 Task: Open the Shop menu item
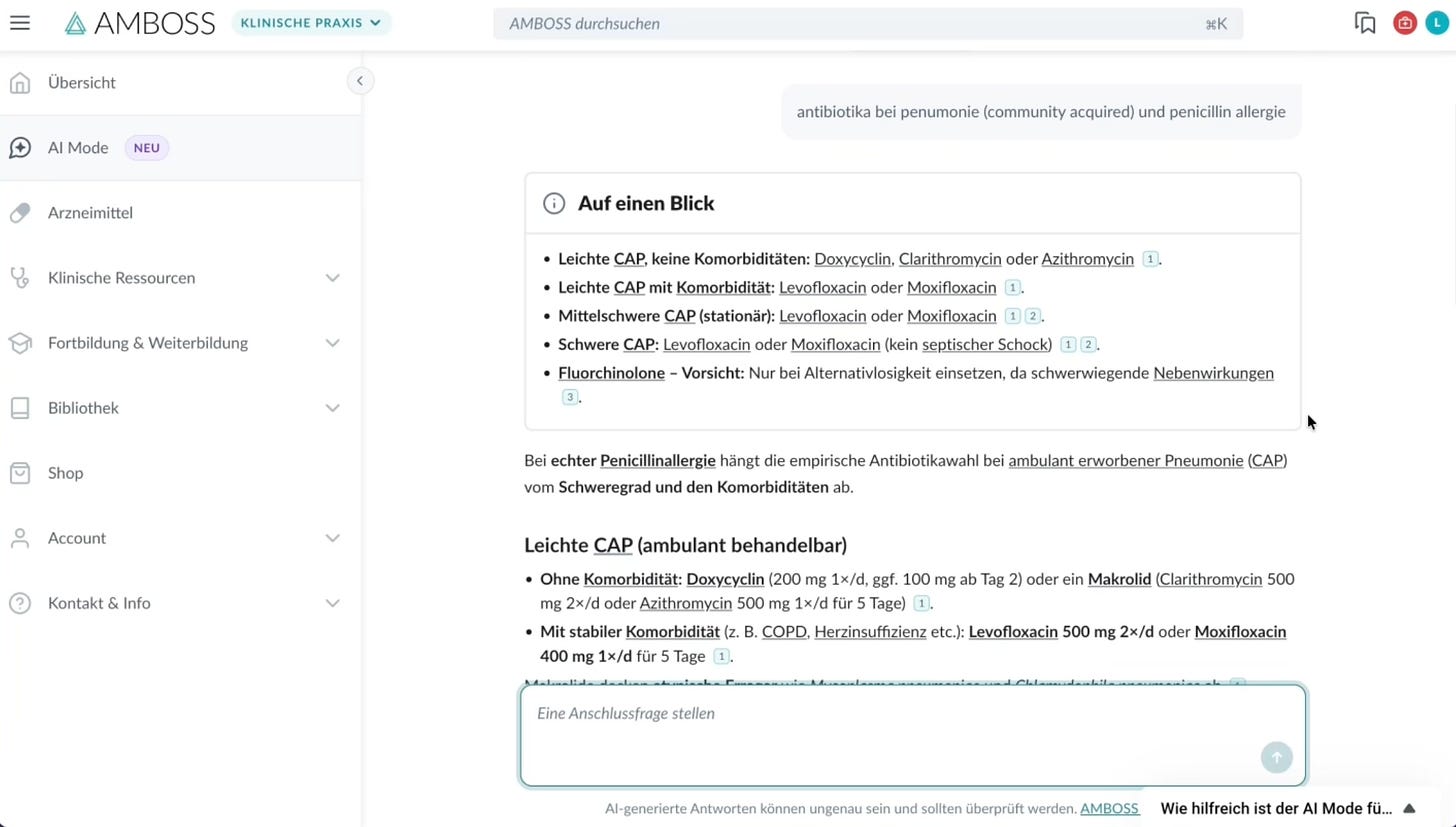tap(65, 473)
